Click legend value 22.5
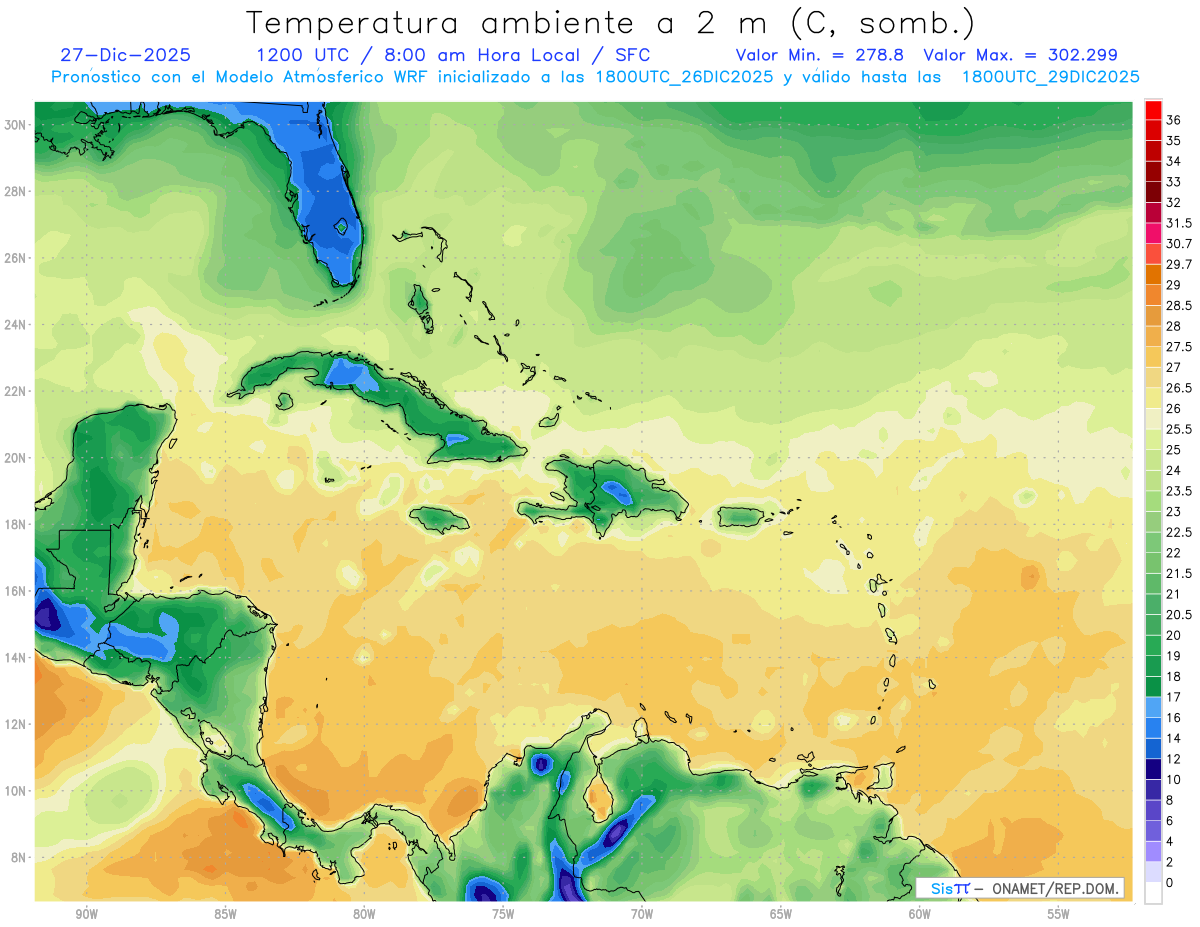Image resolution: width=1200 pixels, height=927 pixels. tap(1178, 532)
